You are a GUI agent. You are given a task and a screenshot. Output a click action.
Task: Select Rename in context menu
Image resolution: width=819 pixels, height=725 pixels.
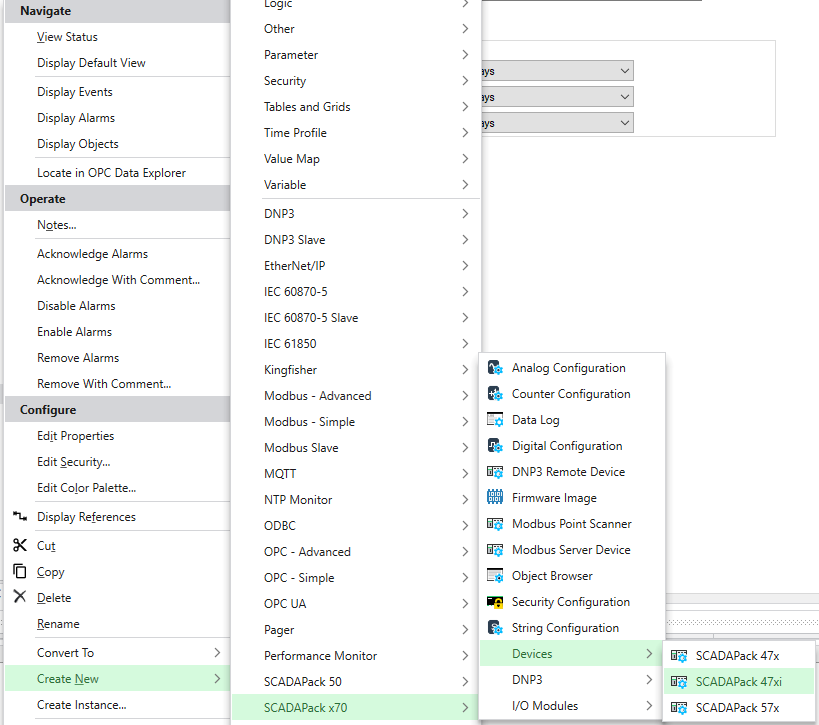click(x=58, y=624)
